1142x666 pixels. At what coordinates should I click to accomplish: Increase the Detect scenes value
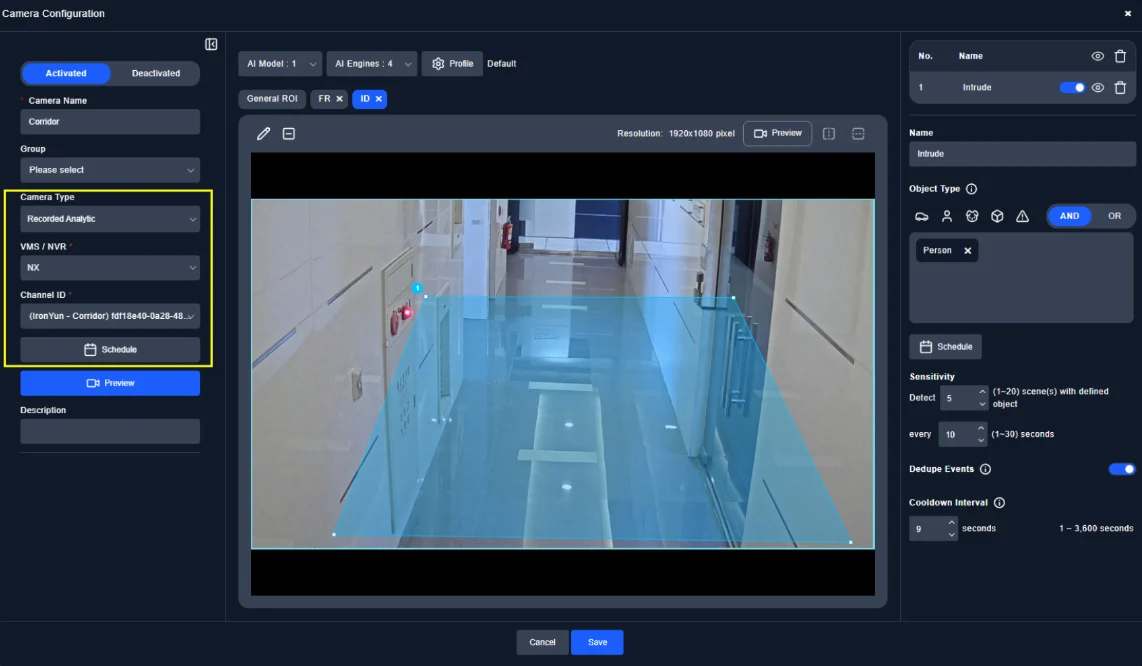(x=982, y=392)
